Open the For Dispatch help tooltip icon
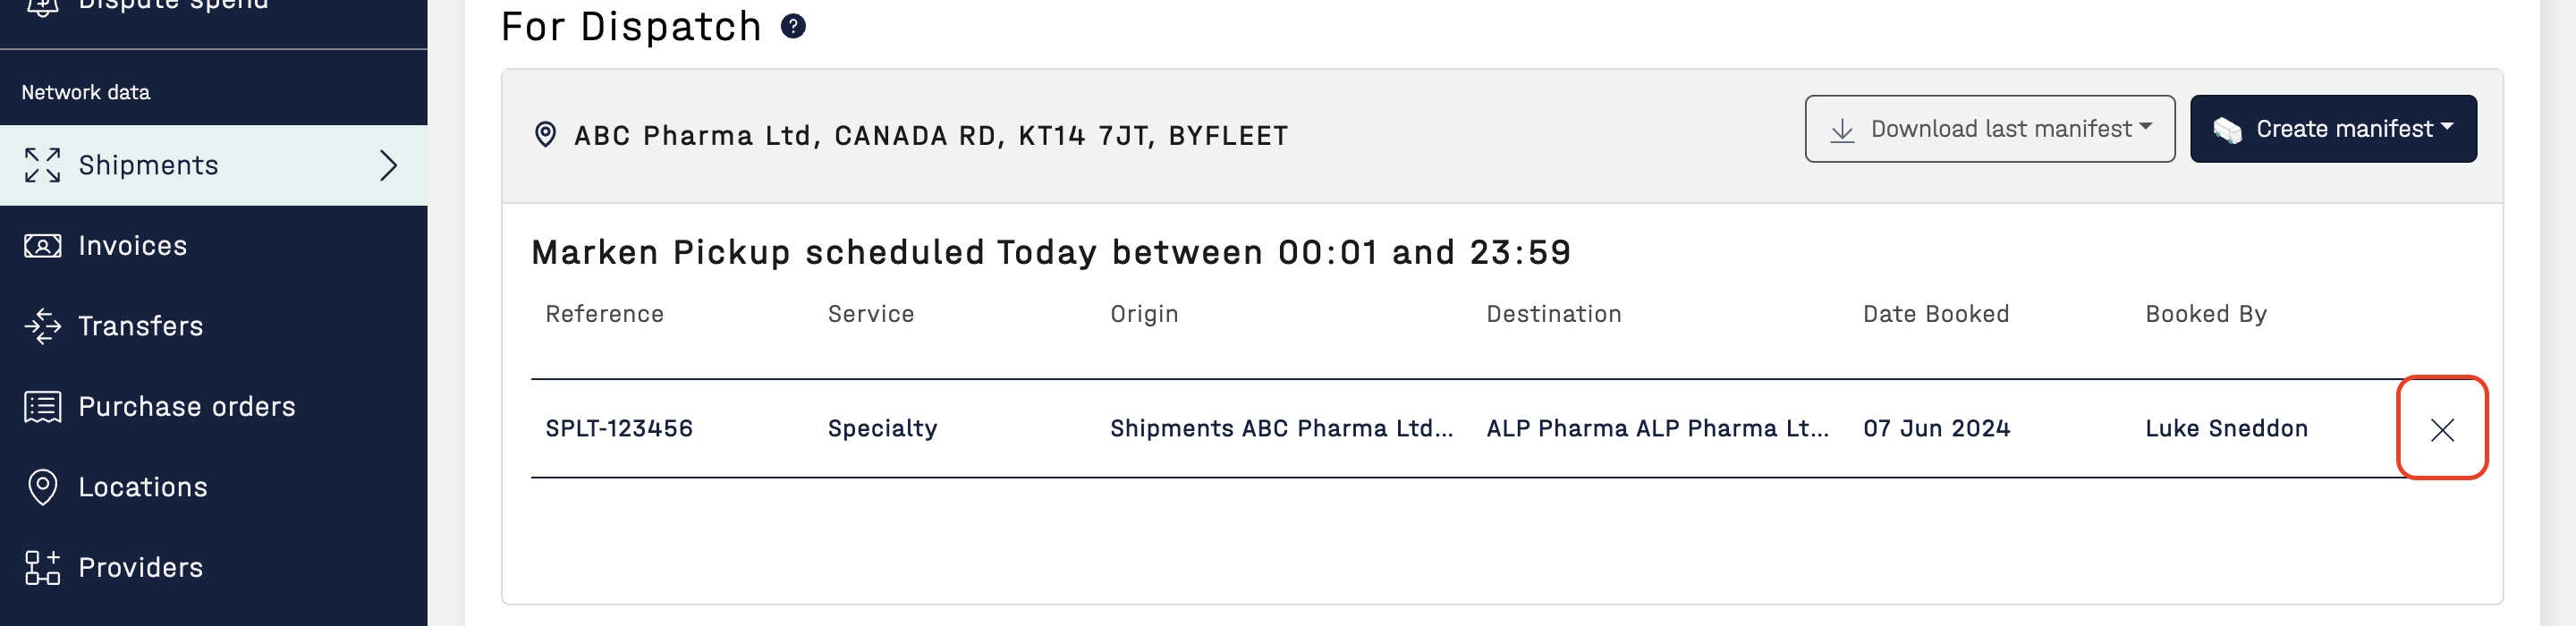Viewport: 2576px width, 626px height. click(794, 27)
